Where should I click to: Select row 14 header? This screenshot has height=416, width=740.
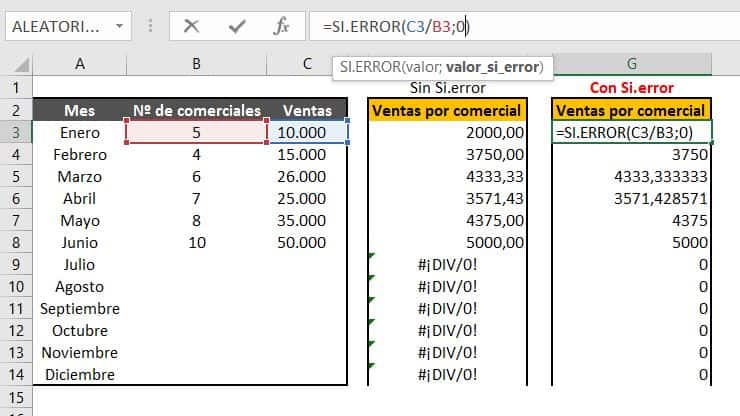click(16, 374)
